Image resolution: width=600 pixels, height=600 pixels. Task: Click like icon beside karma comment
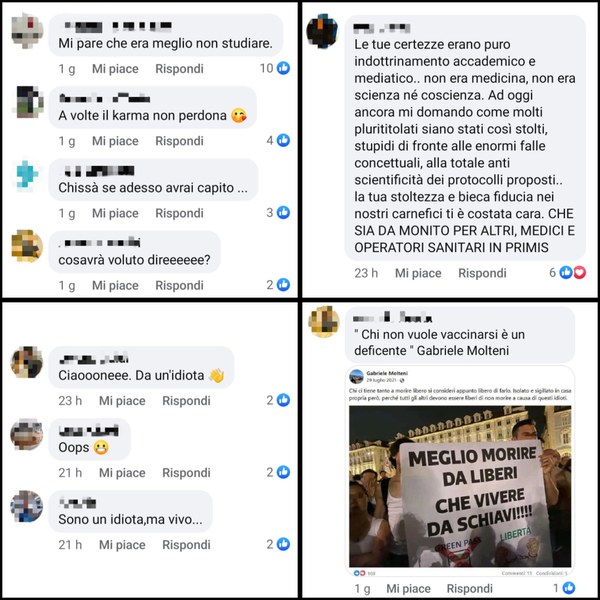pyautogui.click(x=283, y=140)
